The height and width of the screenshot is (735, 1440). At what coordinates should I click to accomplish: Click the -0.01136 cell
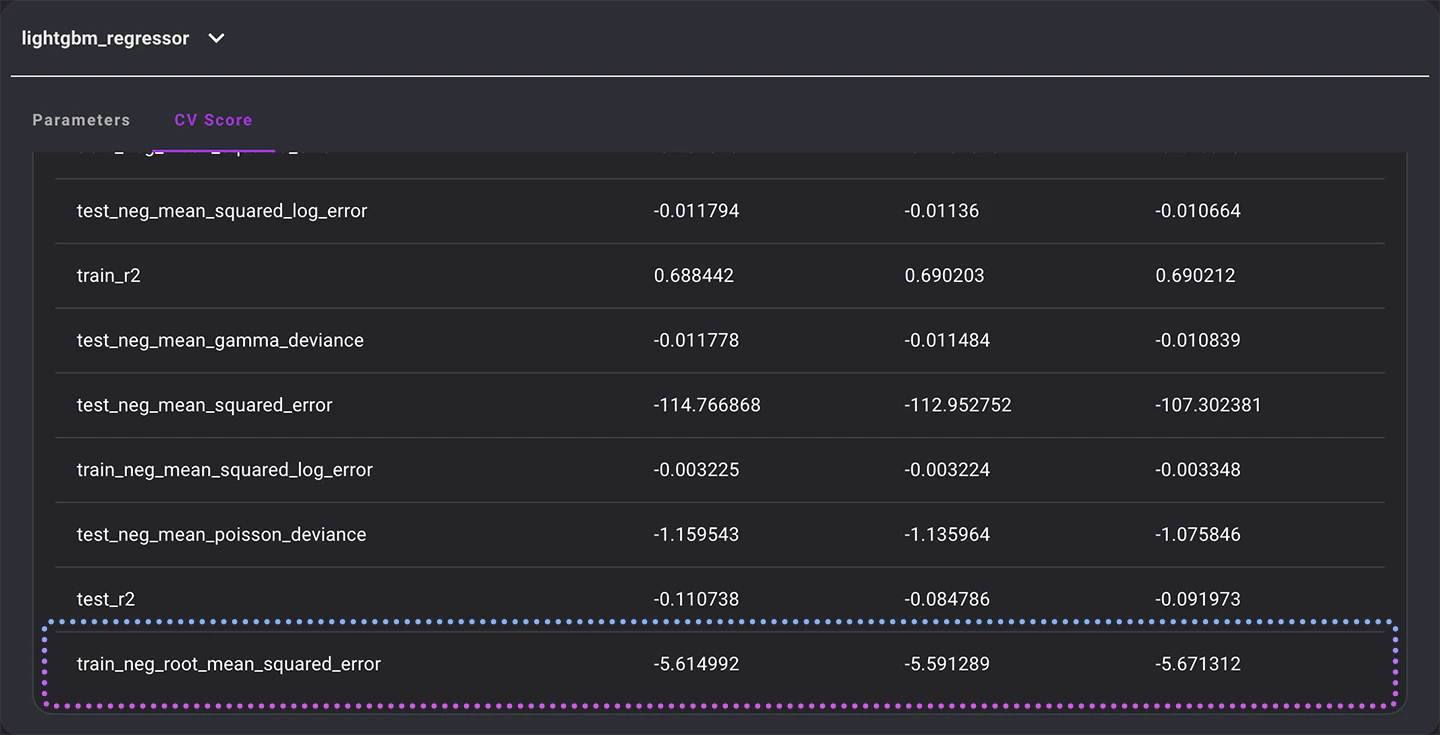pyautogui.click(x=942, y=211)
